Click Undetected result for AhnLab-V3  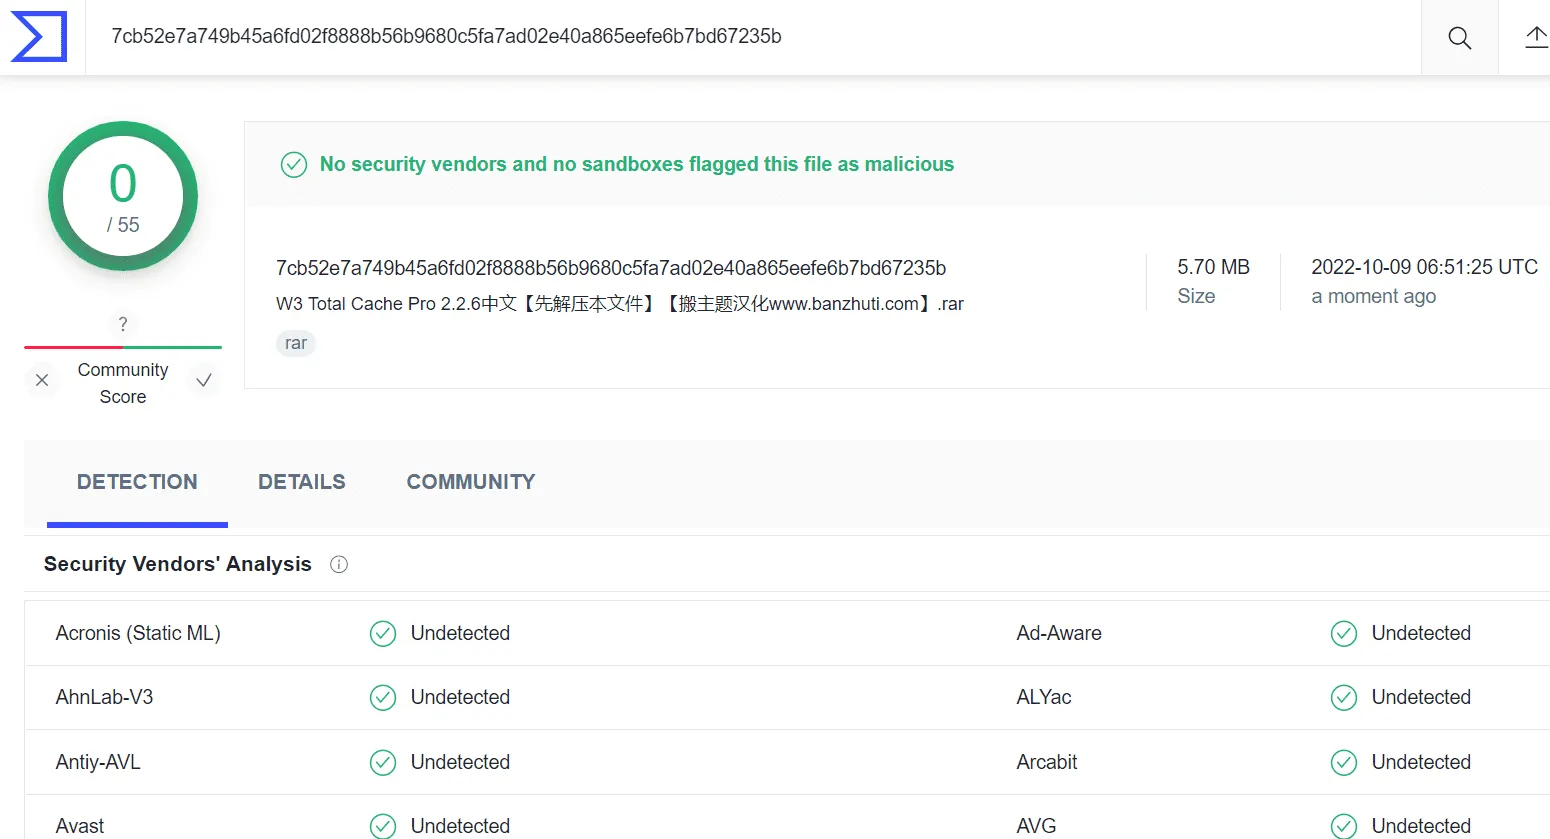pos(460,697)
